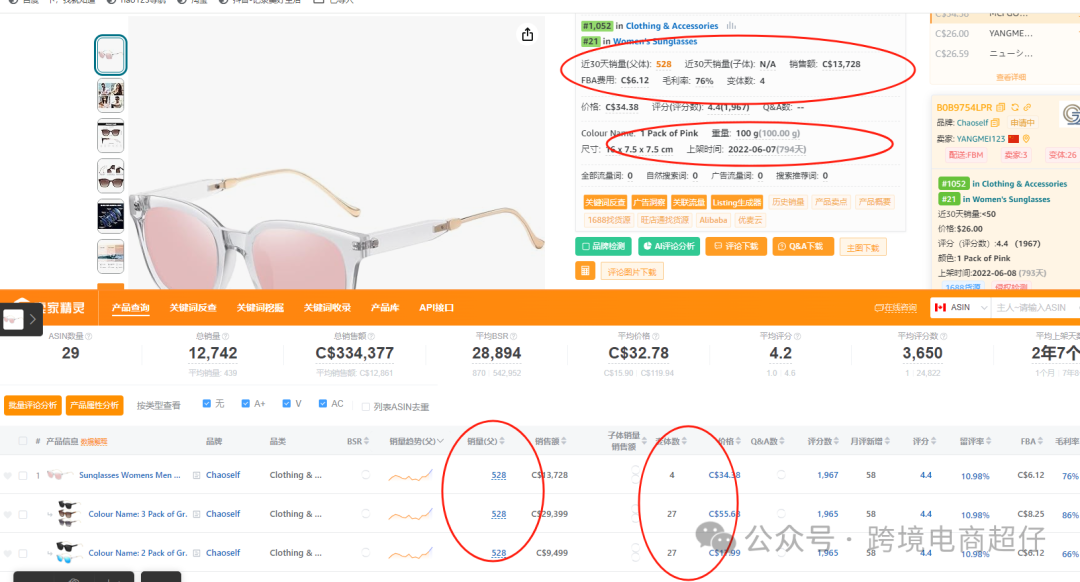Open sales trend sparkline in 2 Pack row
This screenshot has height=582, width=1080.
(410, 553)
